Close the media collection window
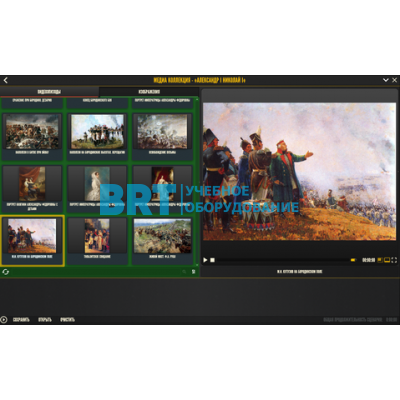 (394, 80)
